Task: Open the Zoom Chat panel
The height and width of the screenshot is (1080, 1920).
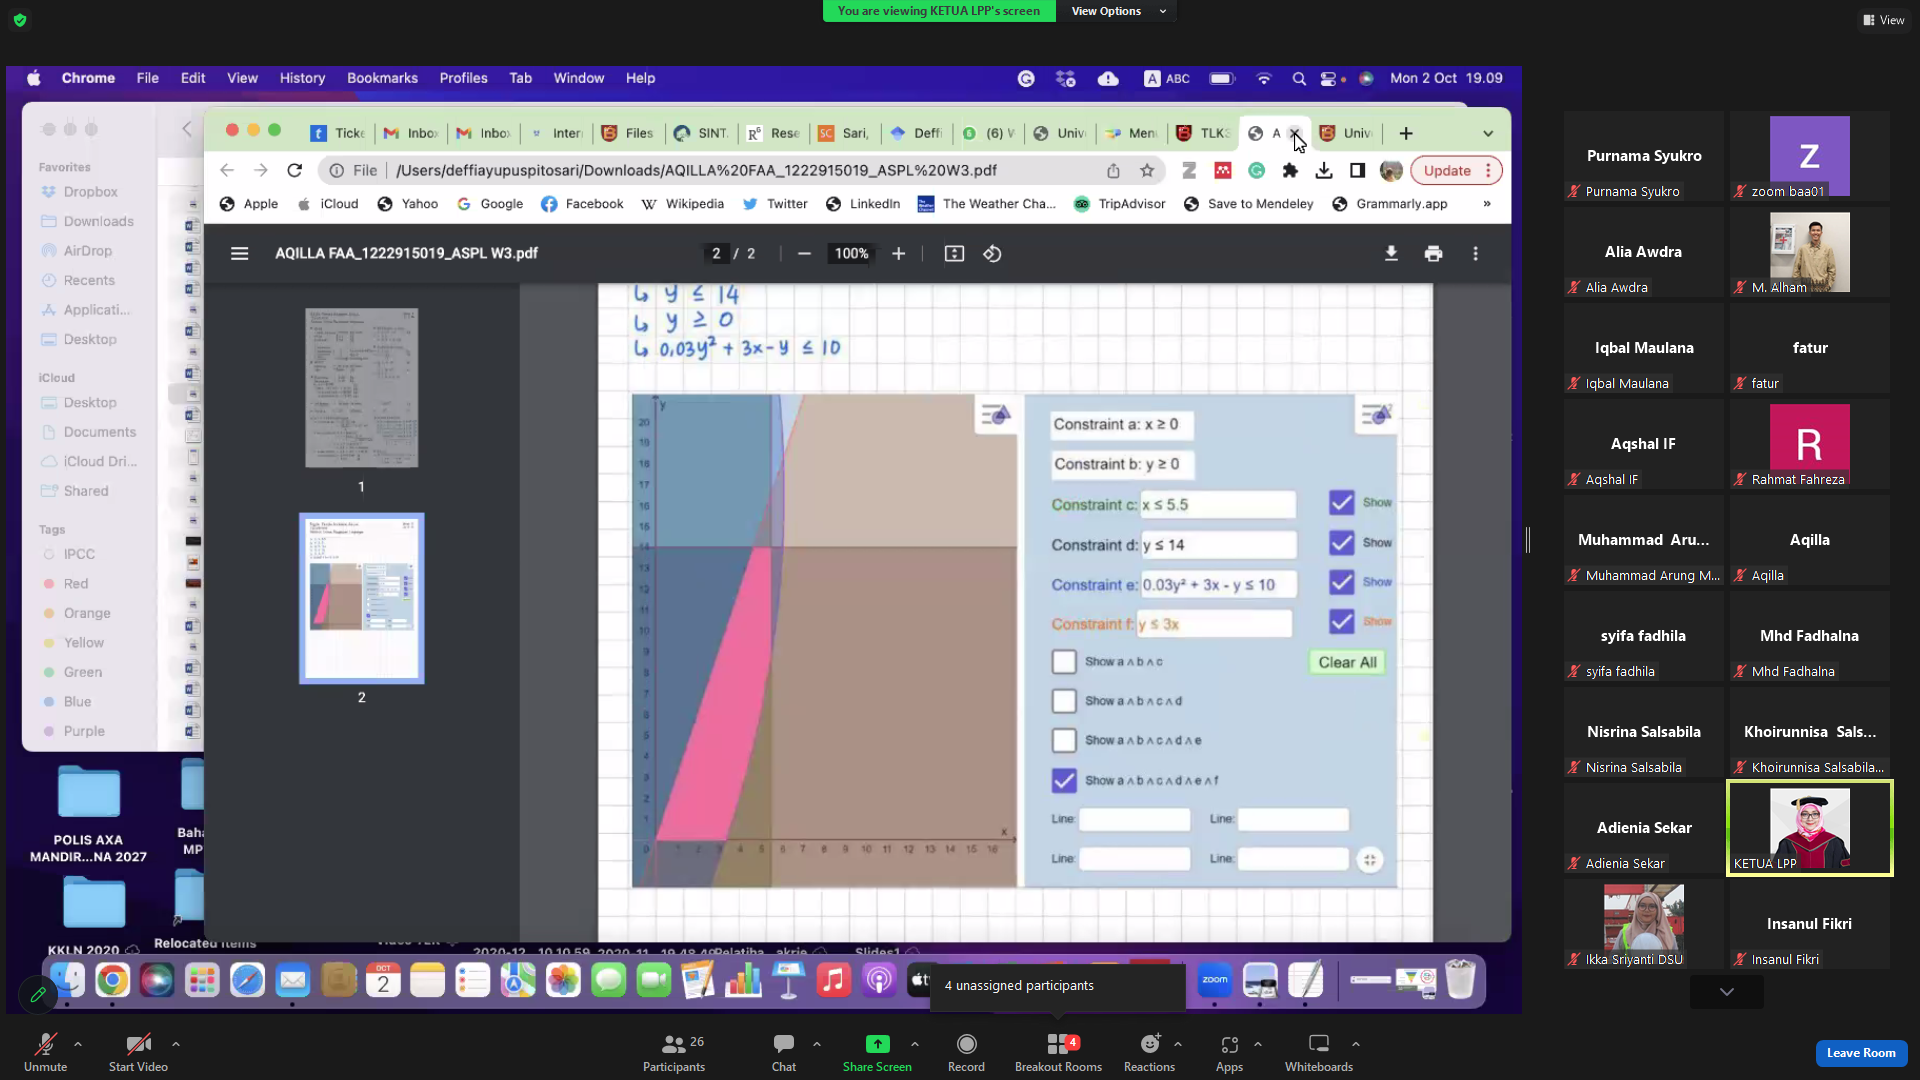Action: coord(784,1052)
